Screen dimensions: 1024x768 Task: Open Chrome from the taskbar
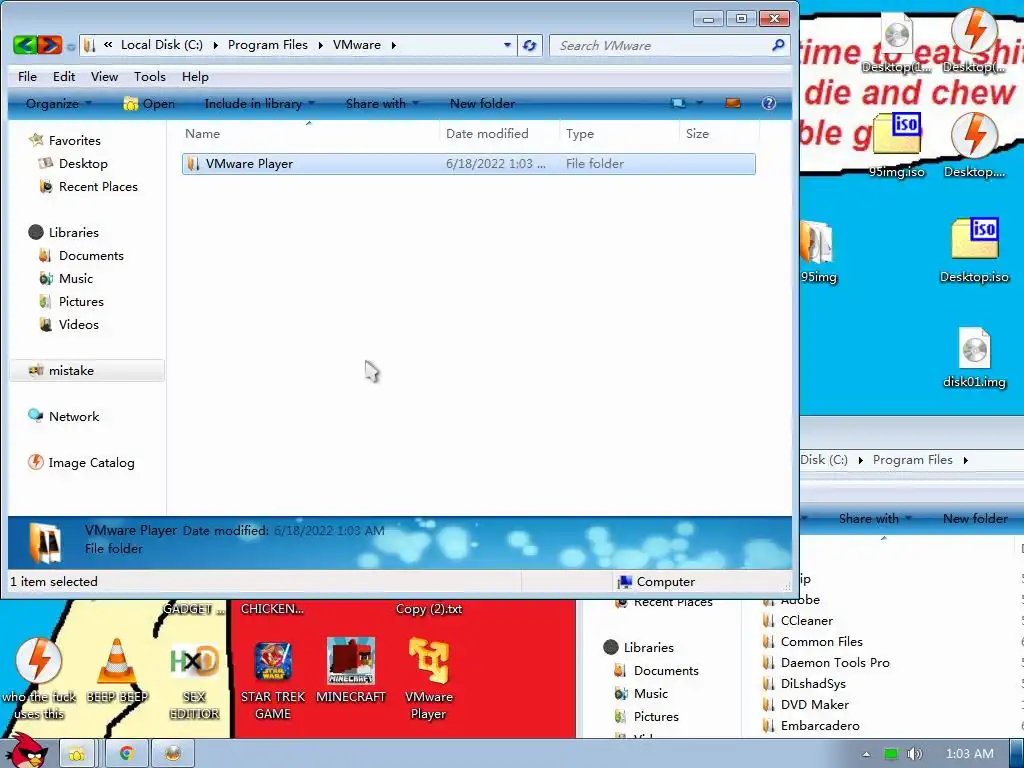pyautogui.click(x=127, y=754)
